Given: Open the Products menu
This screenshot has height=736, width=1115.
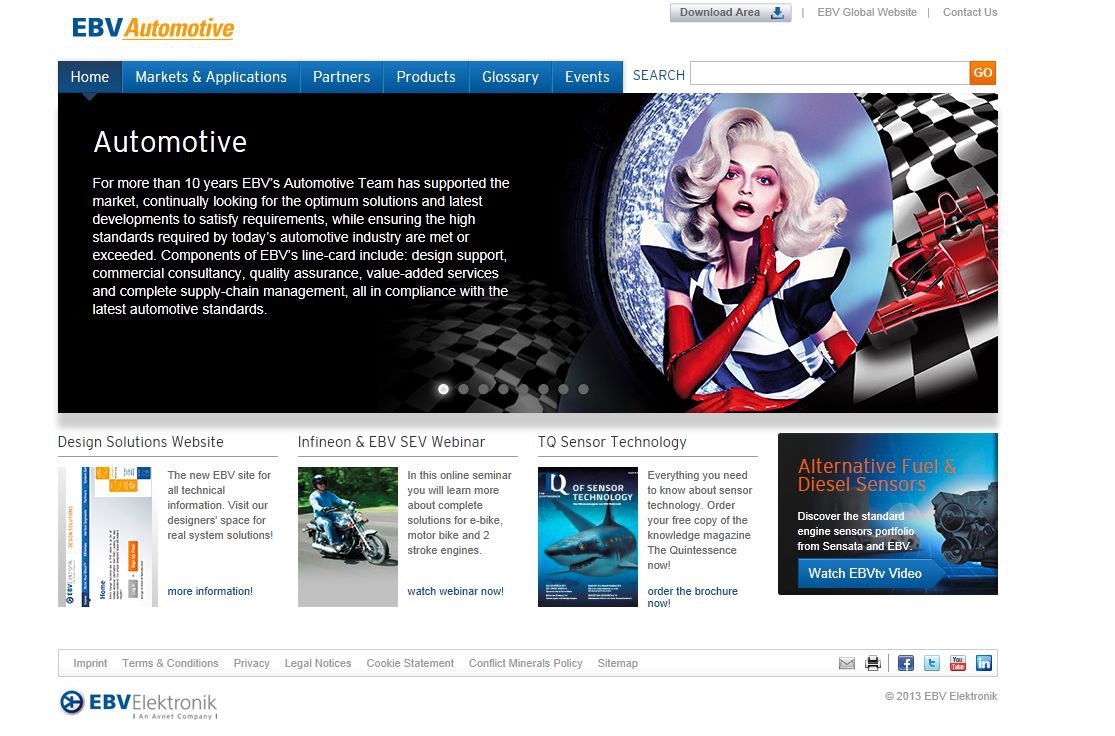Looking at the screenshot, I should [426, 77].
